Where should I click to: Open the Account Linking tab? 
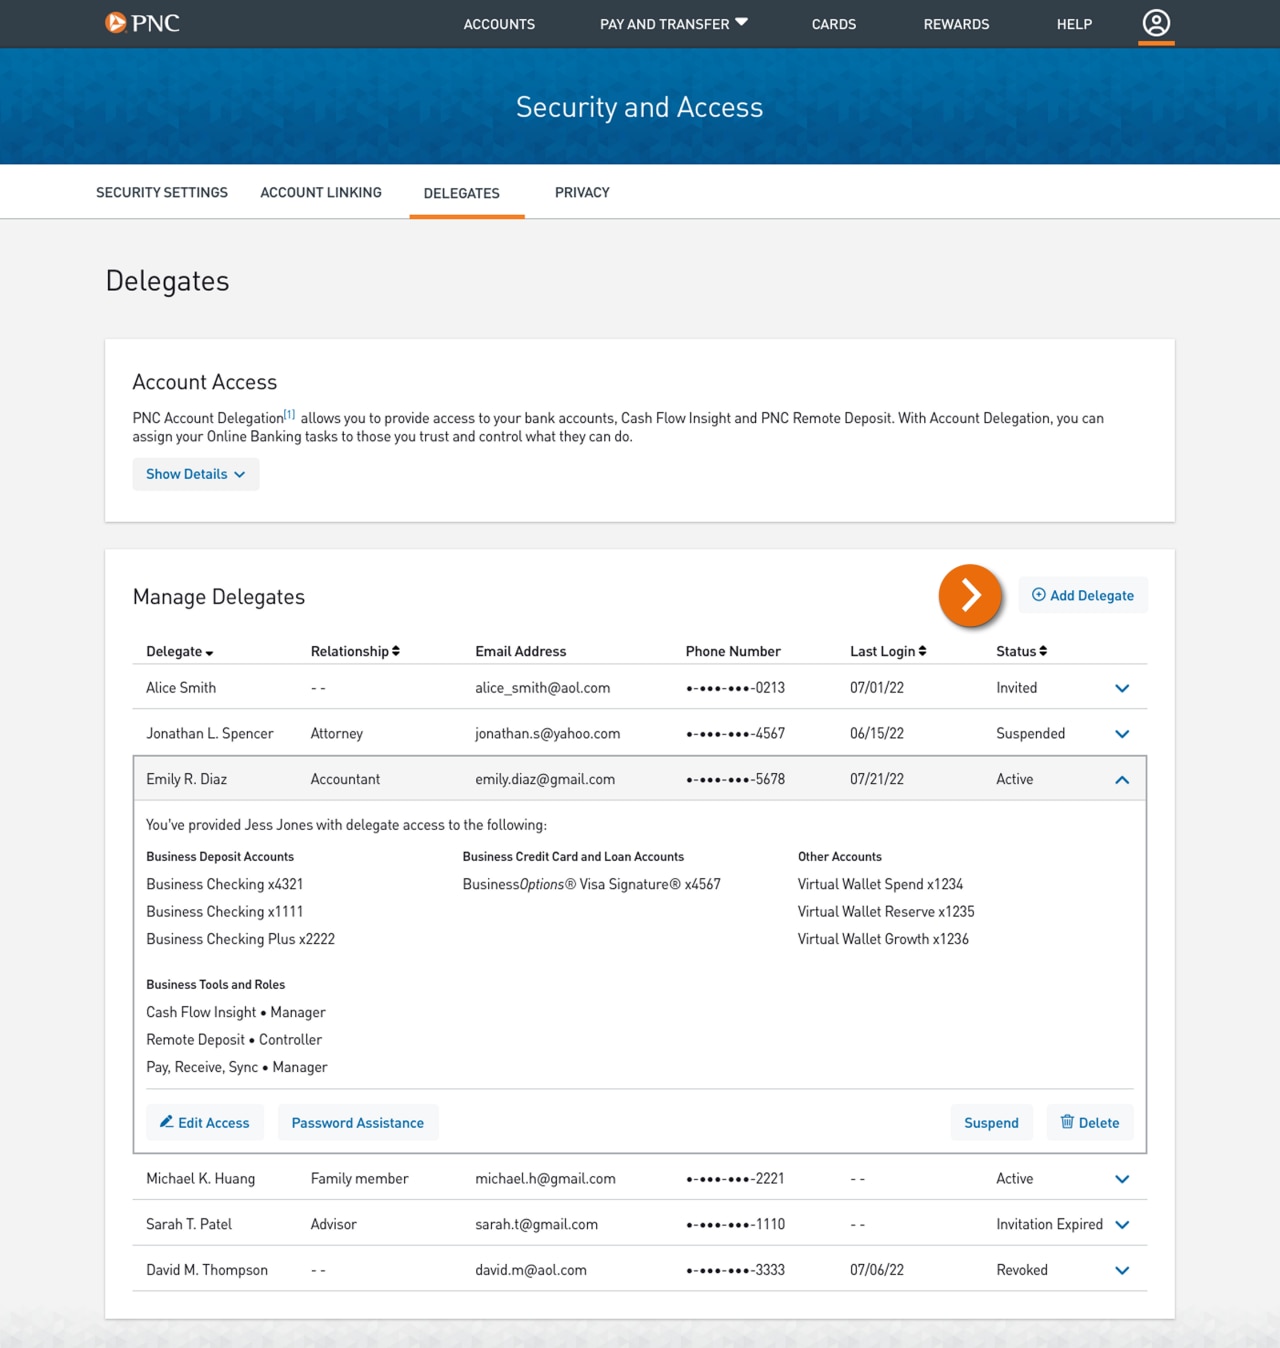(x=320, y=192)
